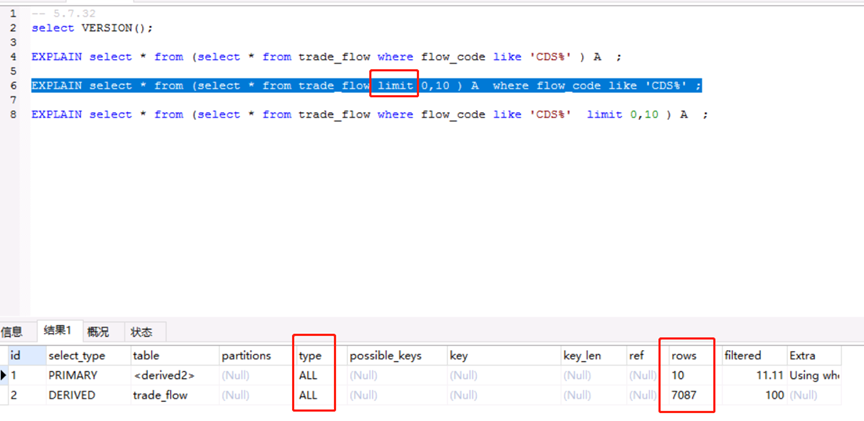Screen dimensions: 864x421
Task: Click the partitions (Null) cell in DERIVED row
Action: tap(257, 395)
